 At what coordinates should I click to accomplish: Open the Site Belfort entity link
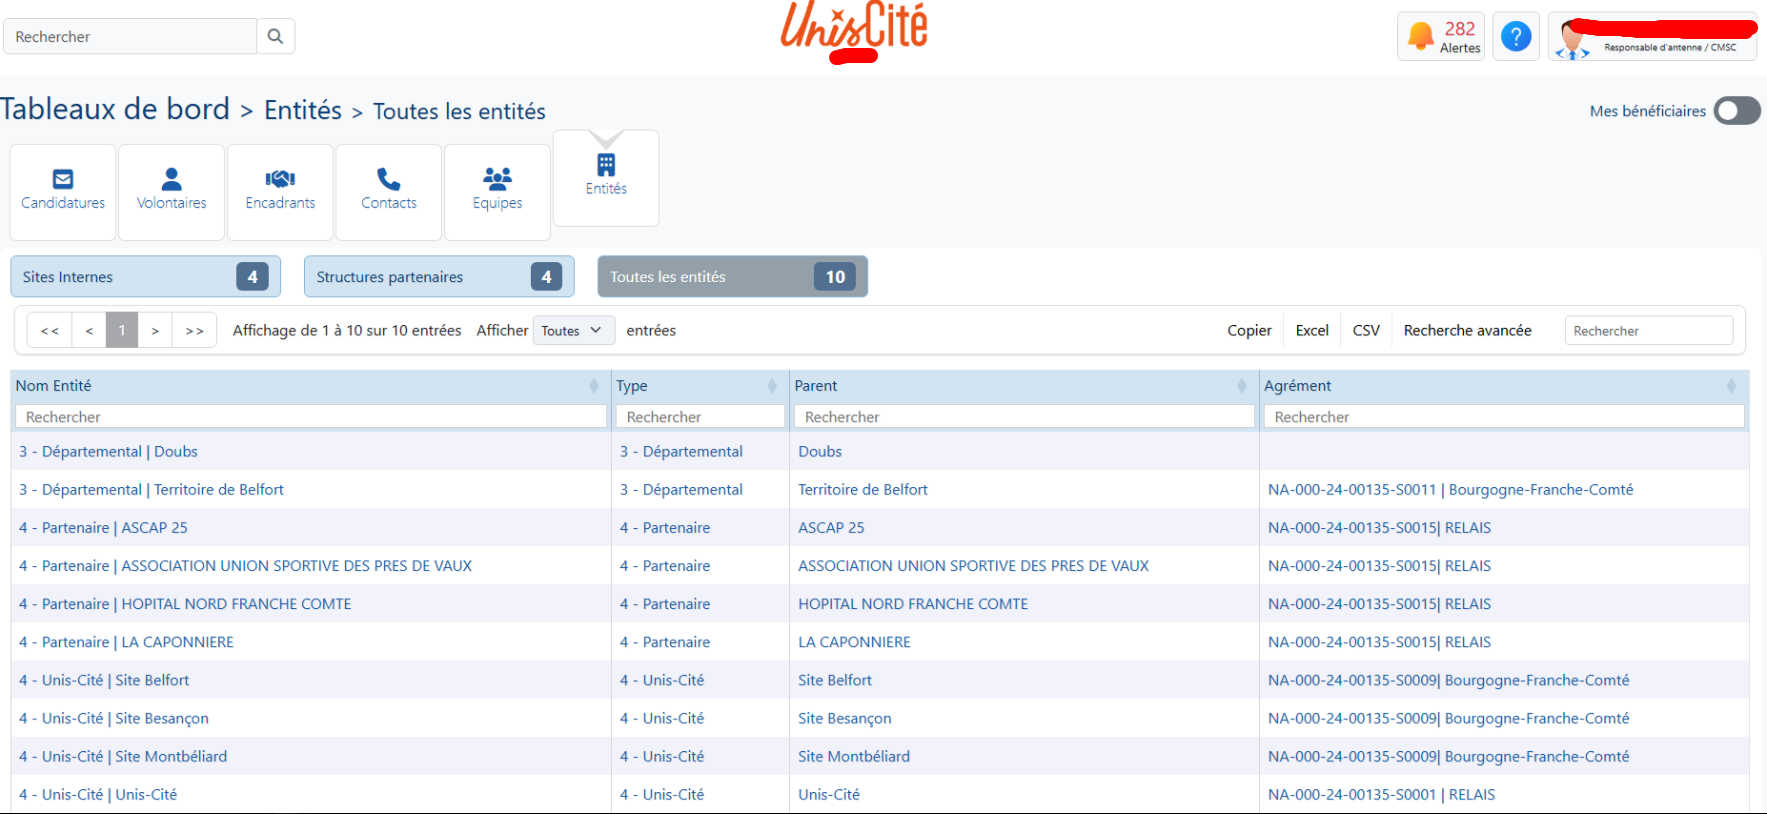click(104, 680)
